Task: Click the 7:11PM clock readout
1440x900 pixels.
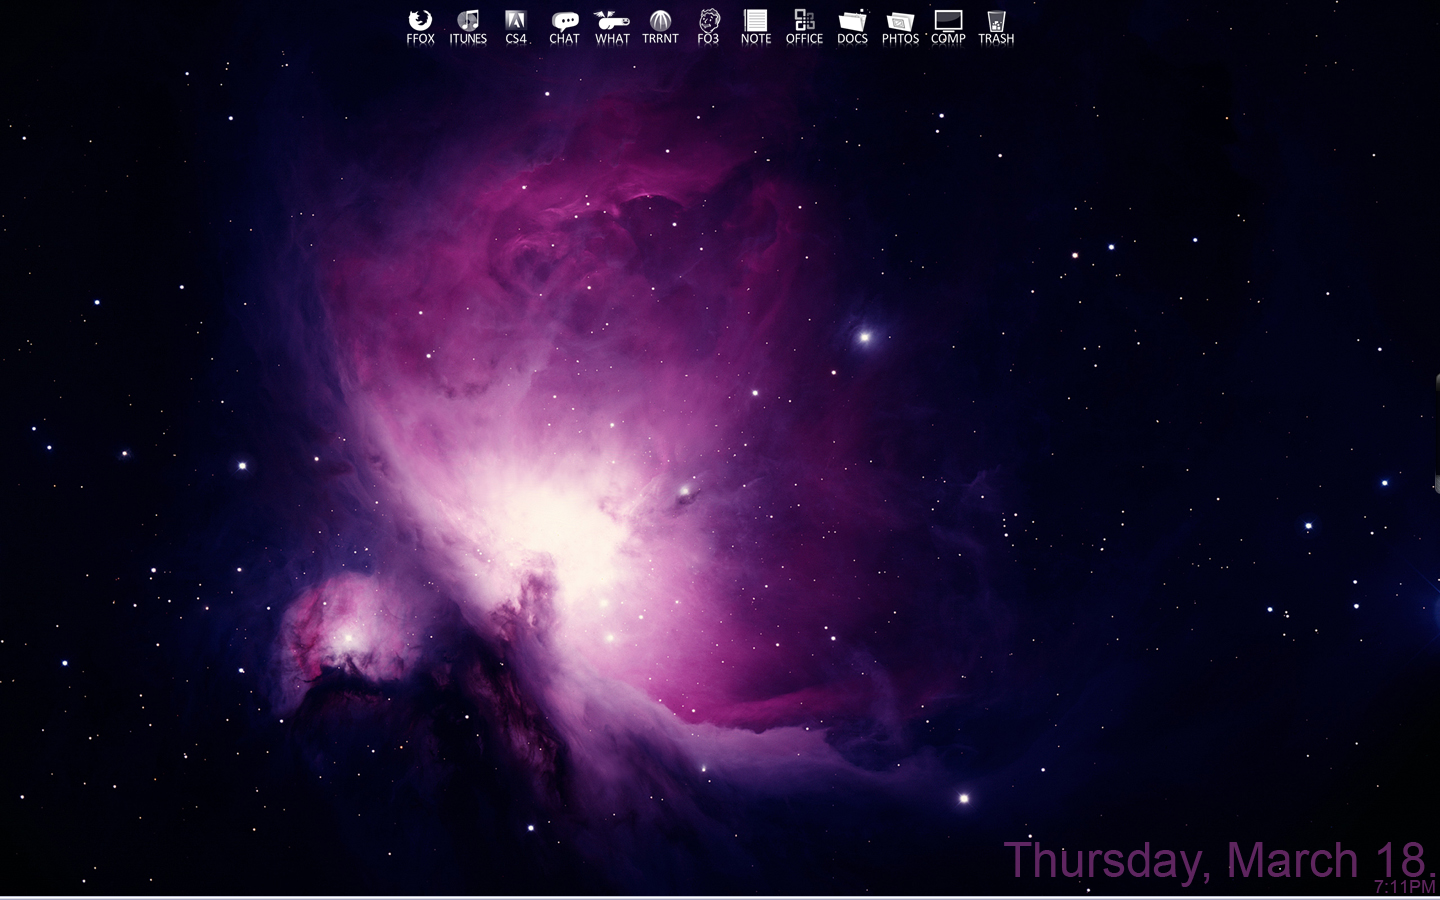Action: pyautogui.click(x=1404, y=884)
